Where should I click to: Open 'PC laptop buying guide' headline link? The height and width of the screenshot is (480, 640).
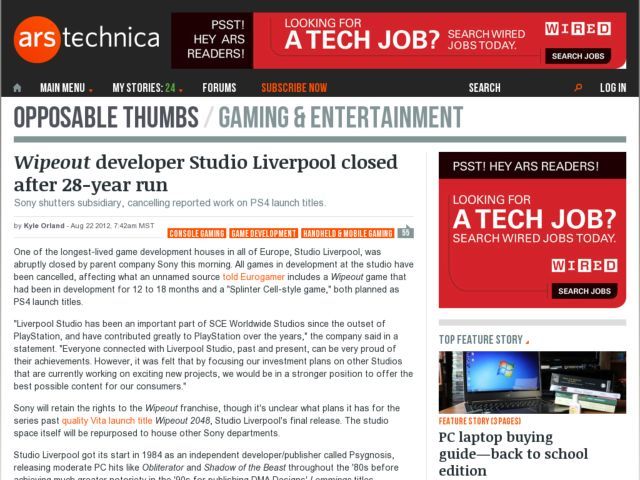[513, 453]
